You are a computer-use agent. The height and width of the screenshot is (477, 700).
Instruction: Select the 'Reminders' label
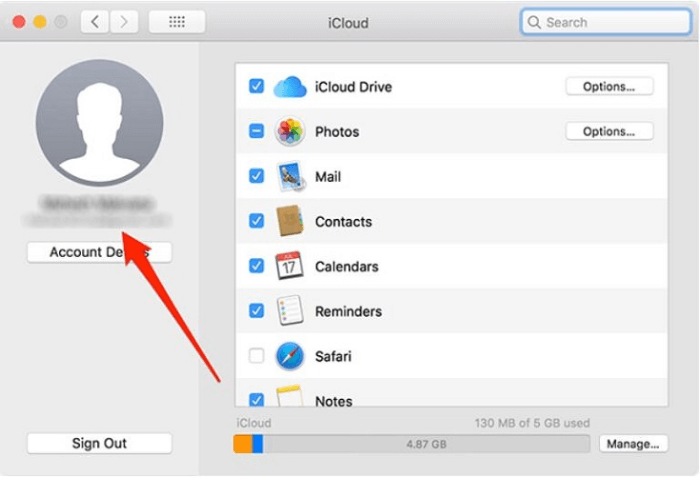[x=349, y=311]
